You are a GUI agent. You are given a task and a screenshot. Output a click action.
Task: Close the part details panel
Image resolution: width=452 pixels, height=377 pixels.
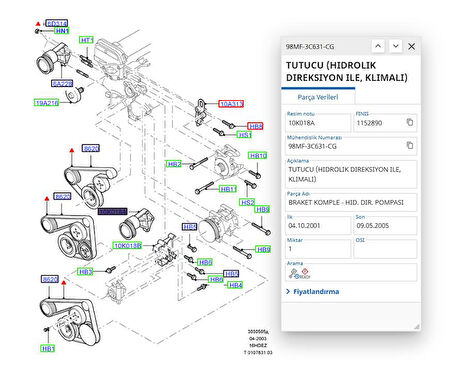[x=412, y=46]
